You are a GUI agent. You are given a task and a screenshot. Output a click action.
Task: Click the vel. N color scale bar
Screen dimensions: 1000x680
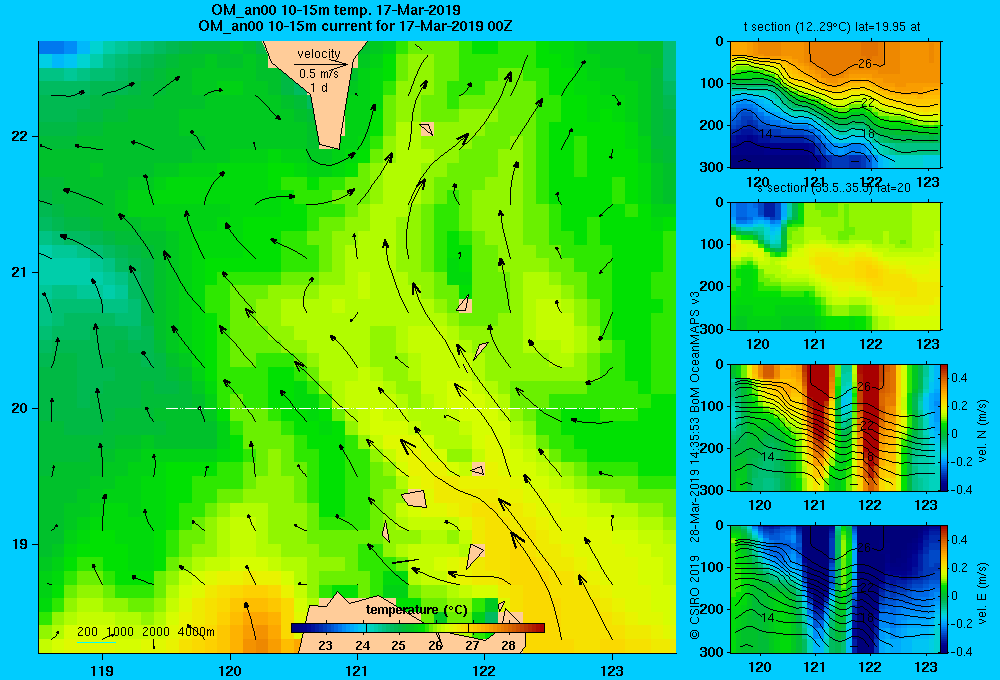point(945,427)
